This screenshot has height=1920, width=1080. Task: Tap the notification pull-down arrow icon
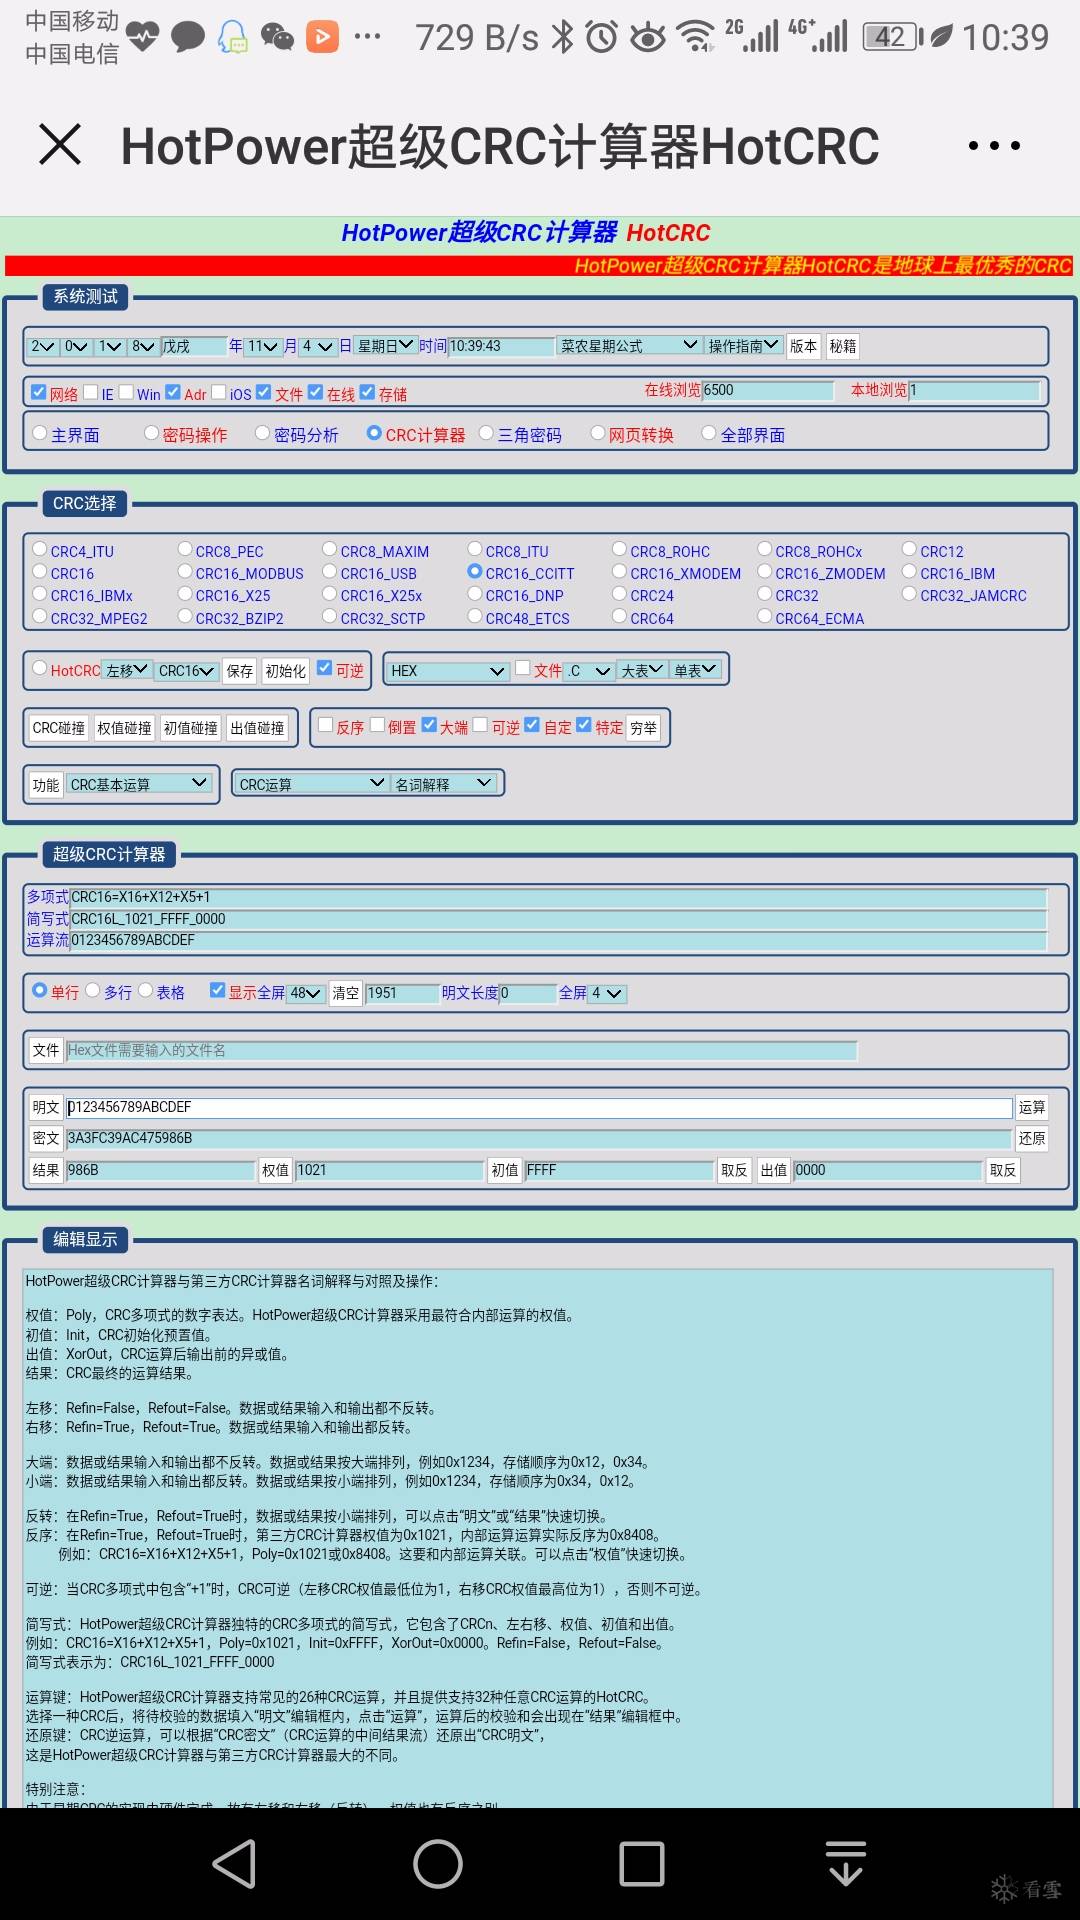tap(846, 1863)
